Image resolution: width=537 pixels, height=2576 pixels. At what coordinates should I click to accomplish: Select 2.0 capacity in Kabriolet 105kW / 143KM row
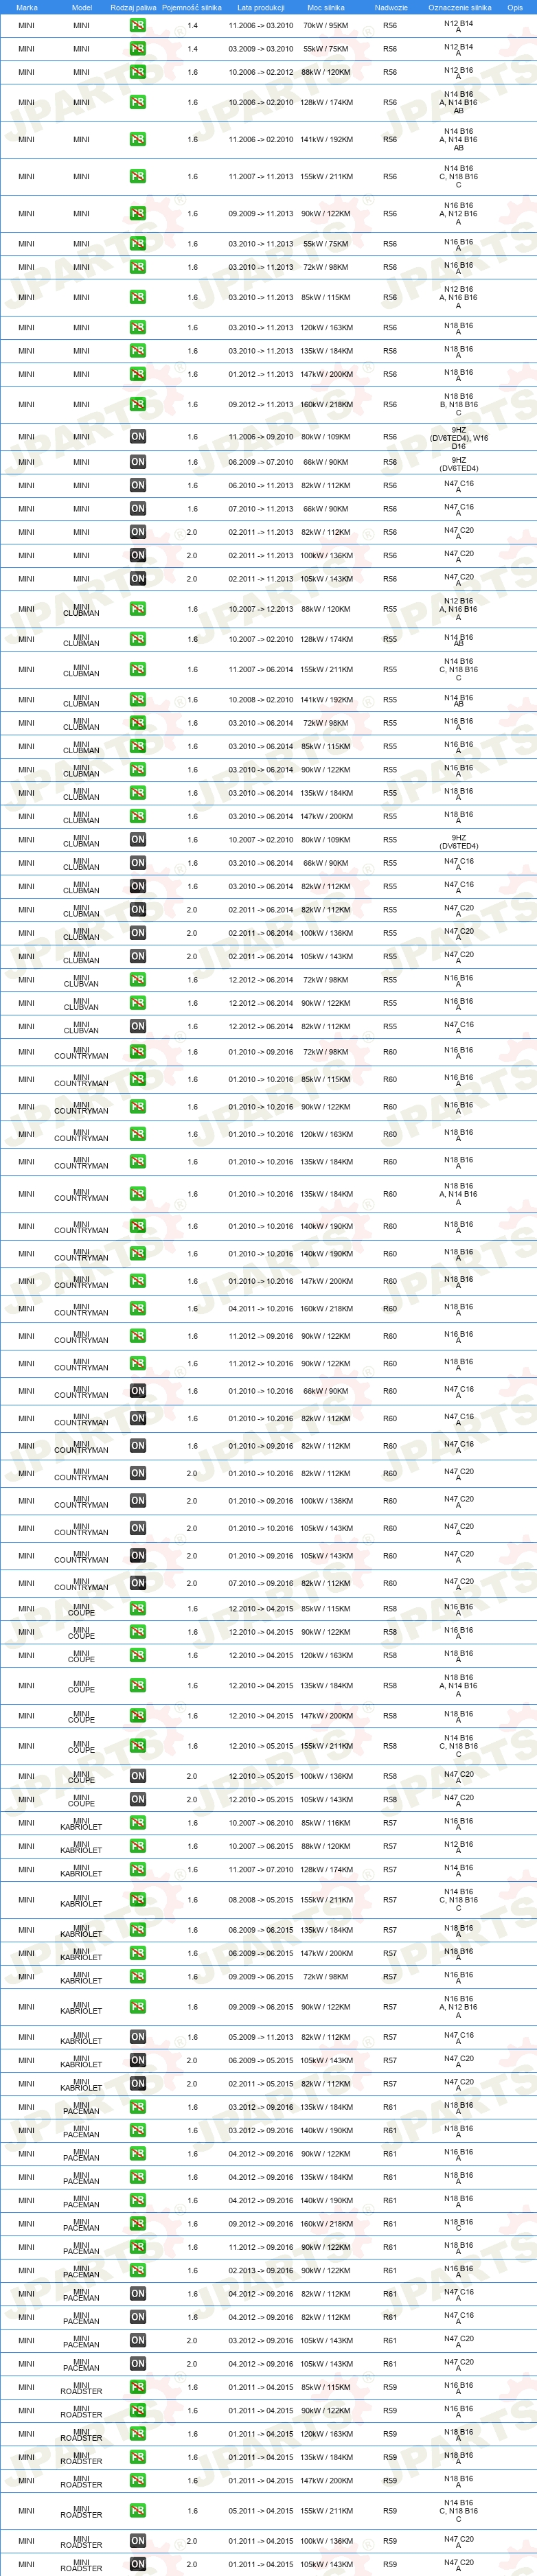coord(192,2060)
